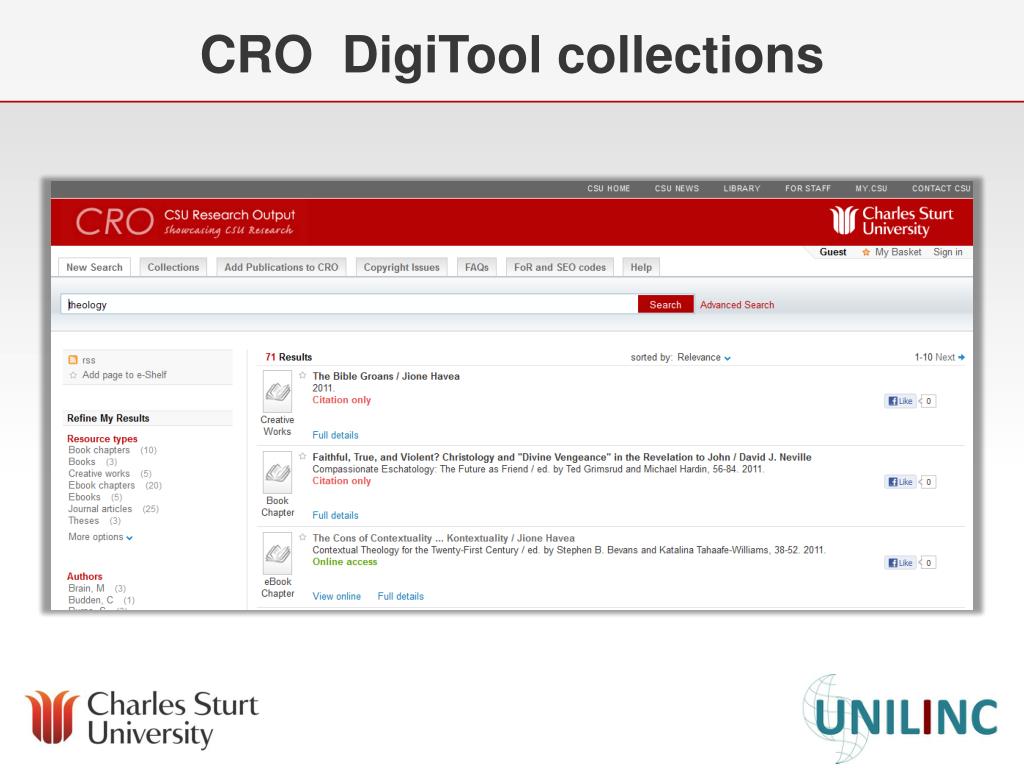Go to MY.CSU in top bar

(x=871, y=188)
